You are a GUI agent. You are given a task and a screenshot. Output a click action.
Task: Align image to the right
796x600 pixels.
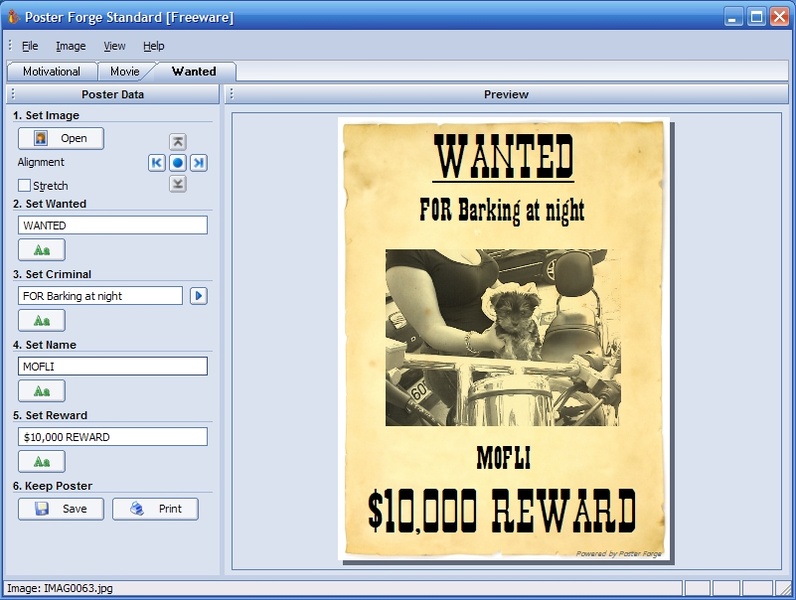tap(198, 163)
